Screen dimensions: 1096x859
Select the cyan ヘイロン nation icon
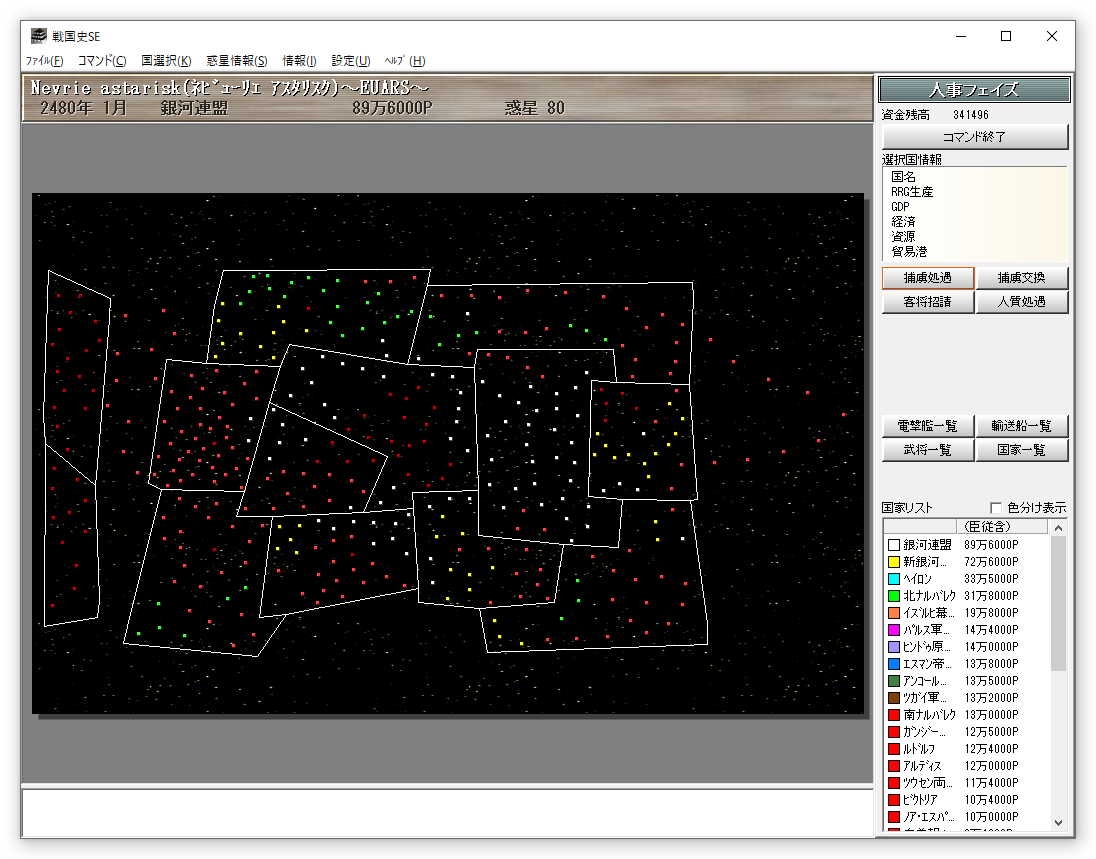(x=894, y=579)
